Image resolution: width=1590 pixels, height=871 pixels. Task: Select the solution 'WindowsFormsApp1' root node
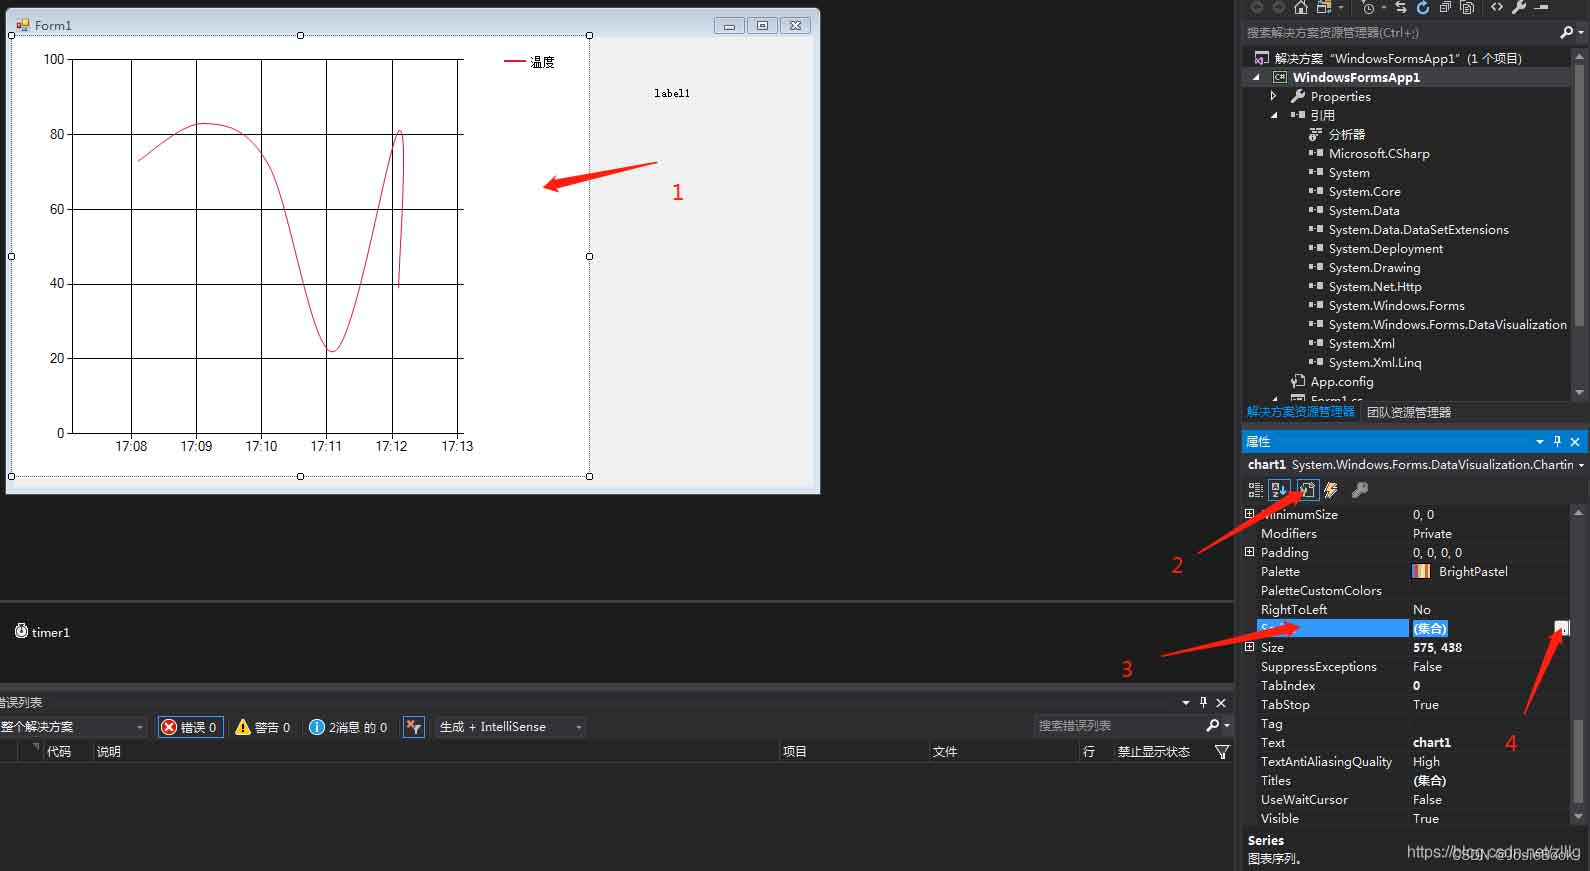(x=1397, y=58)
